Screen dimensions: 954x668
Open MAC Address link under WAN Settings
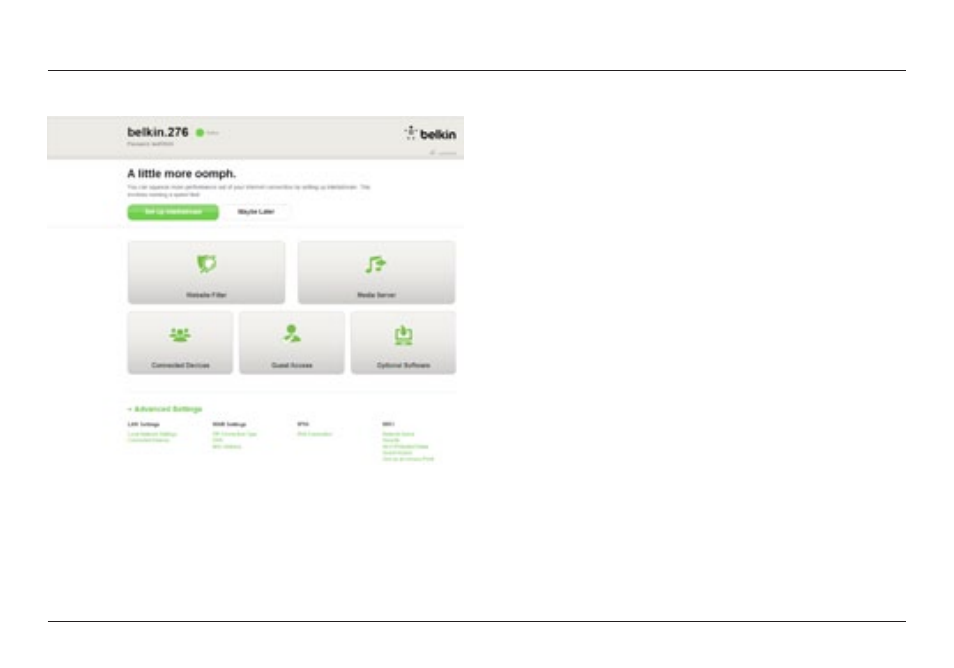[226, 447]
